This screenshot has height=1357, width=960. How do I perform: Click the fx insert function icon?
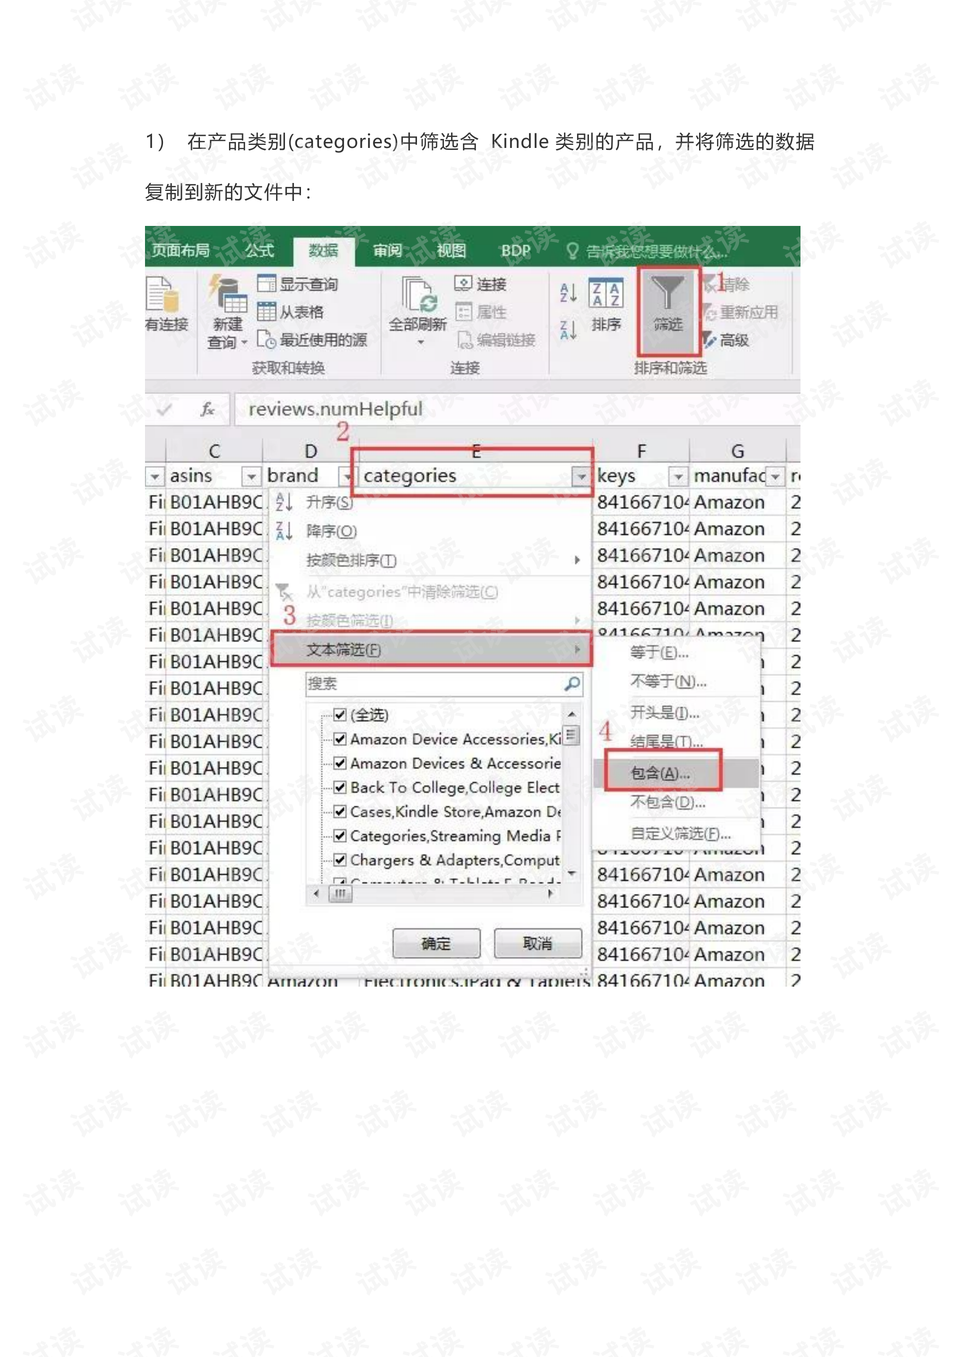207,409
